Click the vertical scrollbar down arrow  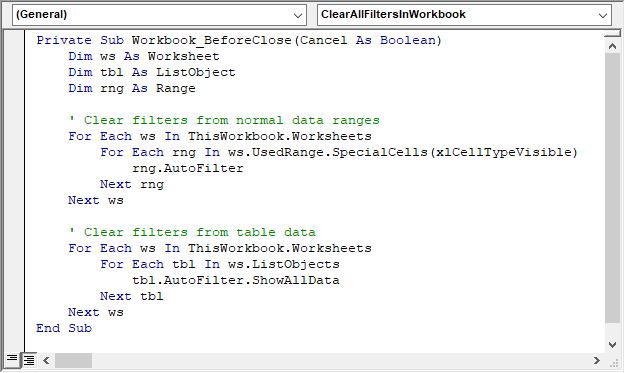[612, 344]
